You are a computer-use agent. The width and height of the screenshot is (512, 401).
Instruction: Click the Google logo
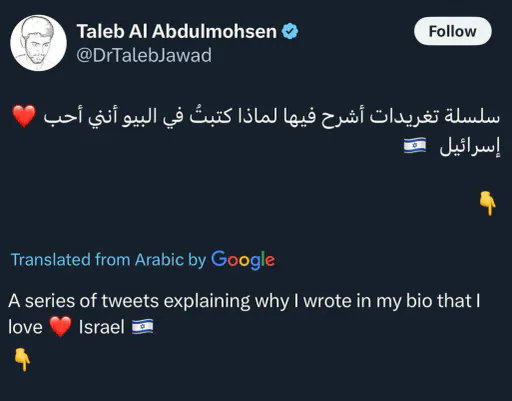coord(243,260)
